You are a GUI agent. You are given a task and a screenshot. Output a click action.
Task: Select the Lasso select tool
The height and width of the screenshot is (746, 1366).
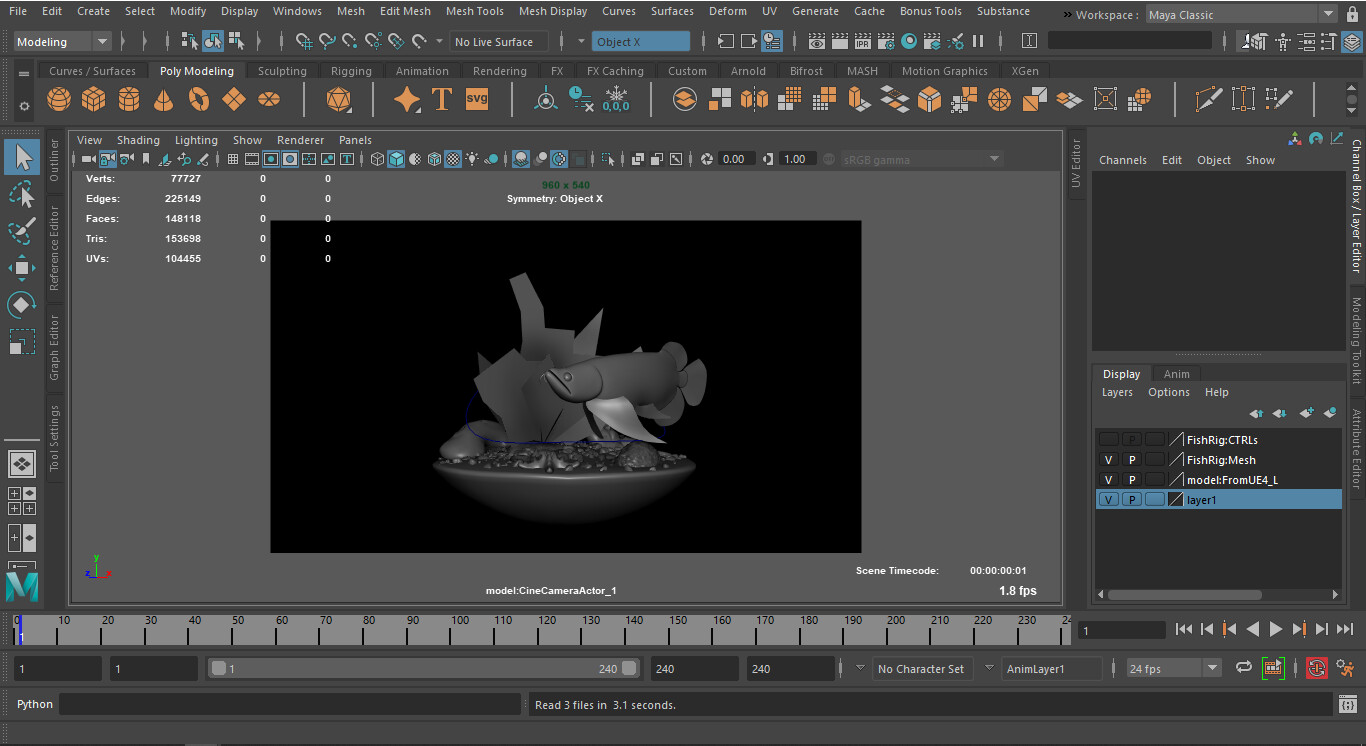click(x=22, y=194)
